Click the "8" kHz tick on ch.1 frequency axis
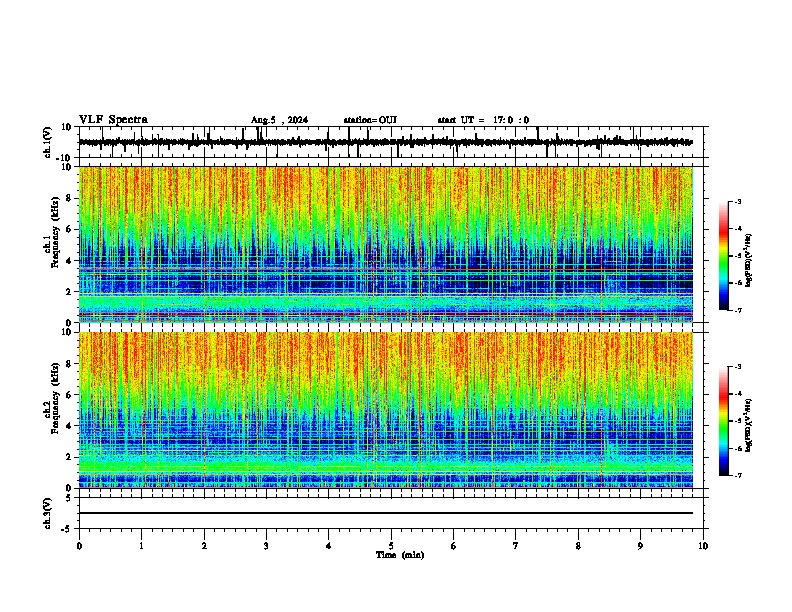792x612 pixels. (x=71, y=198)
